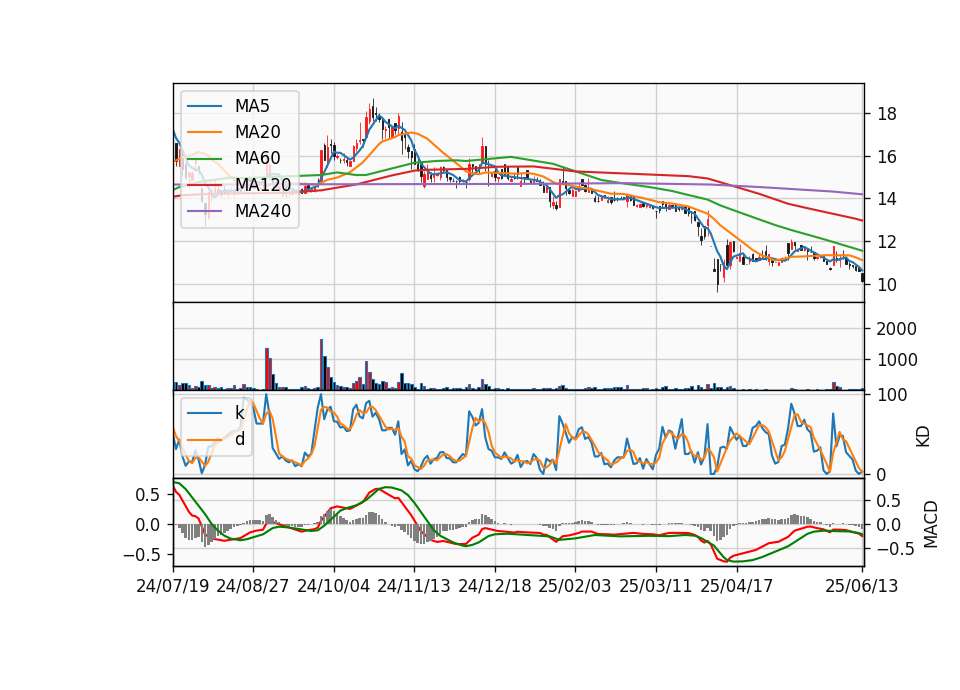Click the candlestick price peak above 18
This screenshot has width=960, height=690.
[373, 110]
